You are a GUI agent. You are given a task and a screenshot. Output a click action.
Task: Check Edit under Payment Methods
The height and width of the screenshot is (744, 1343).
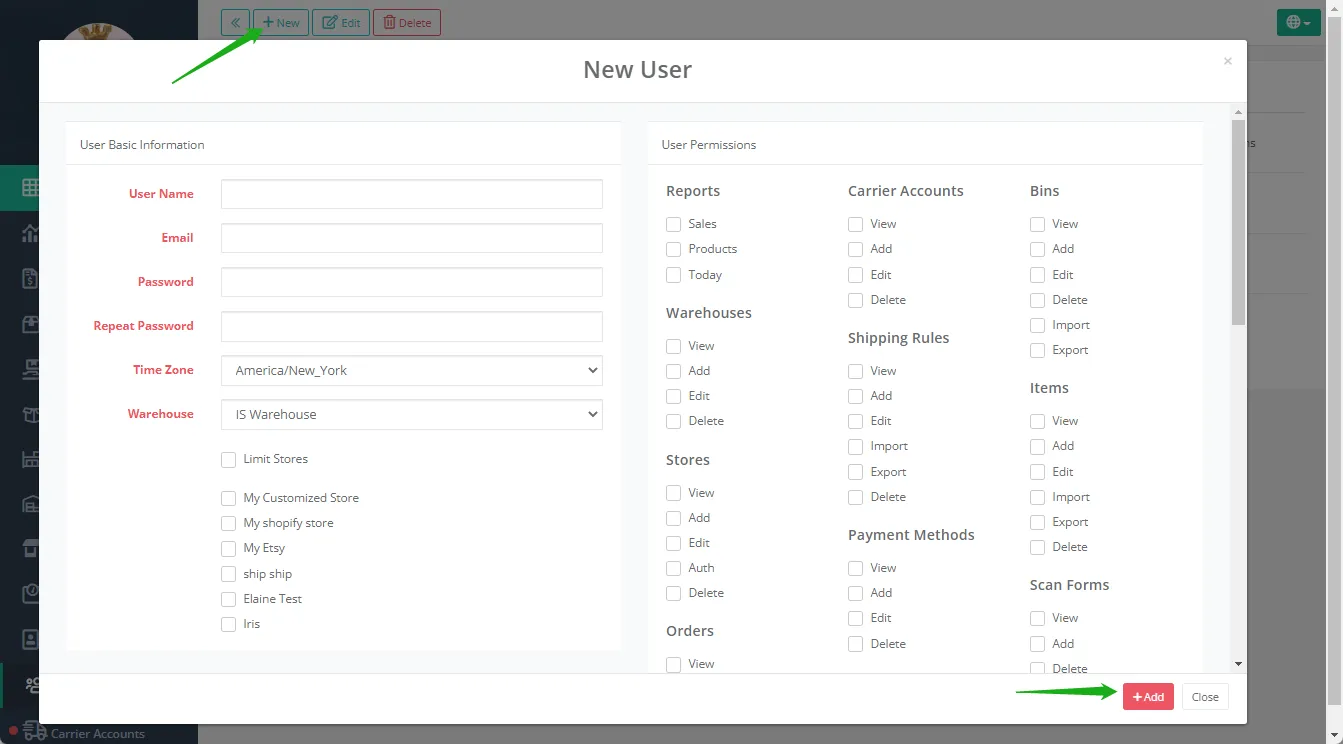pyautogui.click(x=856, y=618)
